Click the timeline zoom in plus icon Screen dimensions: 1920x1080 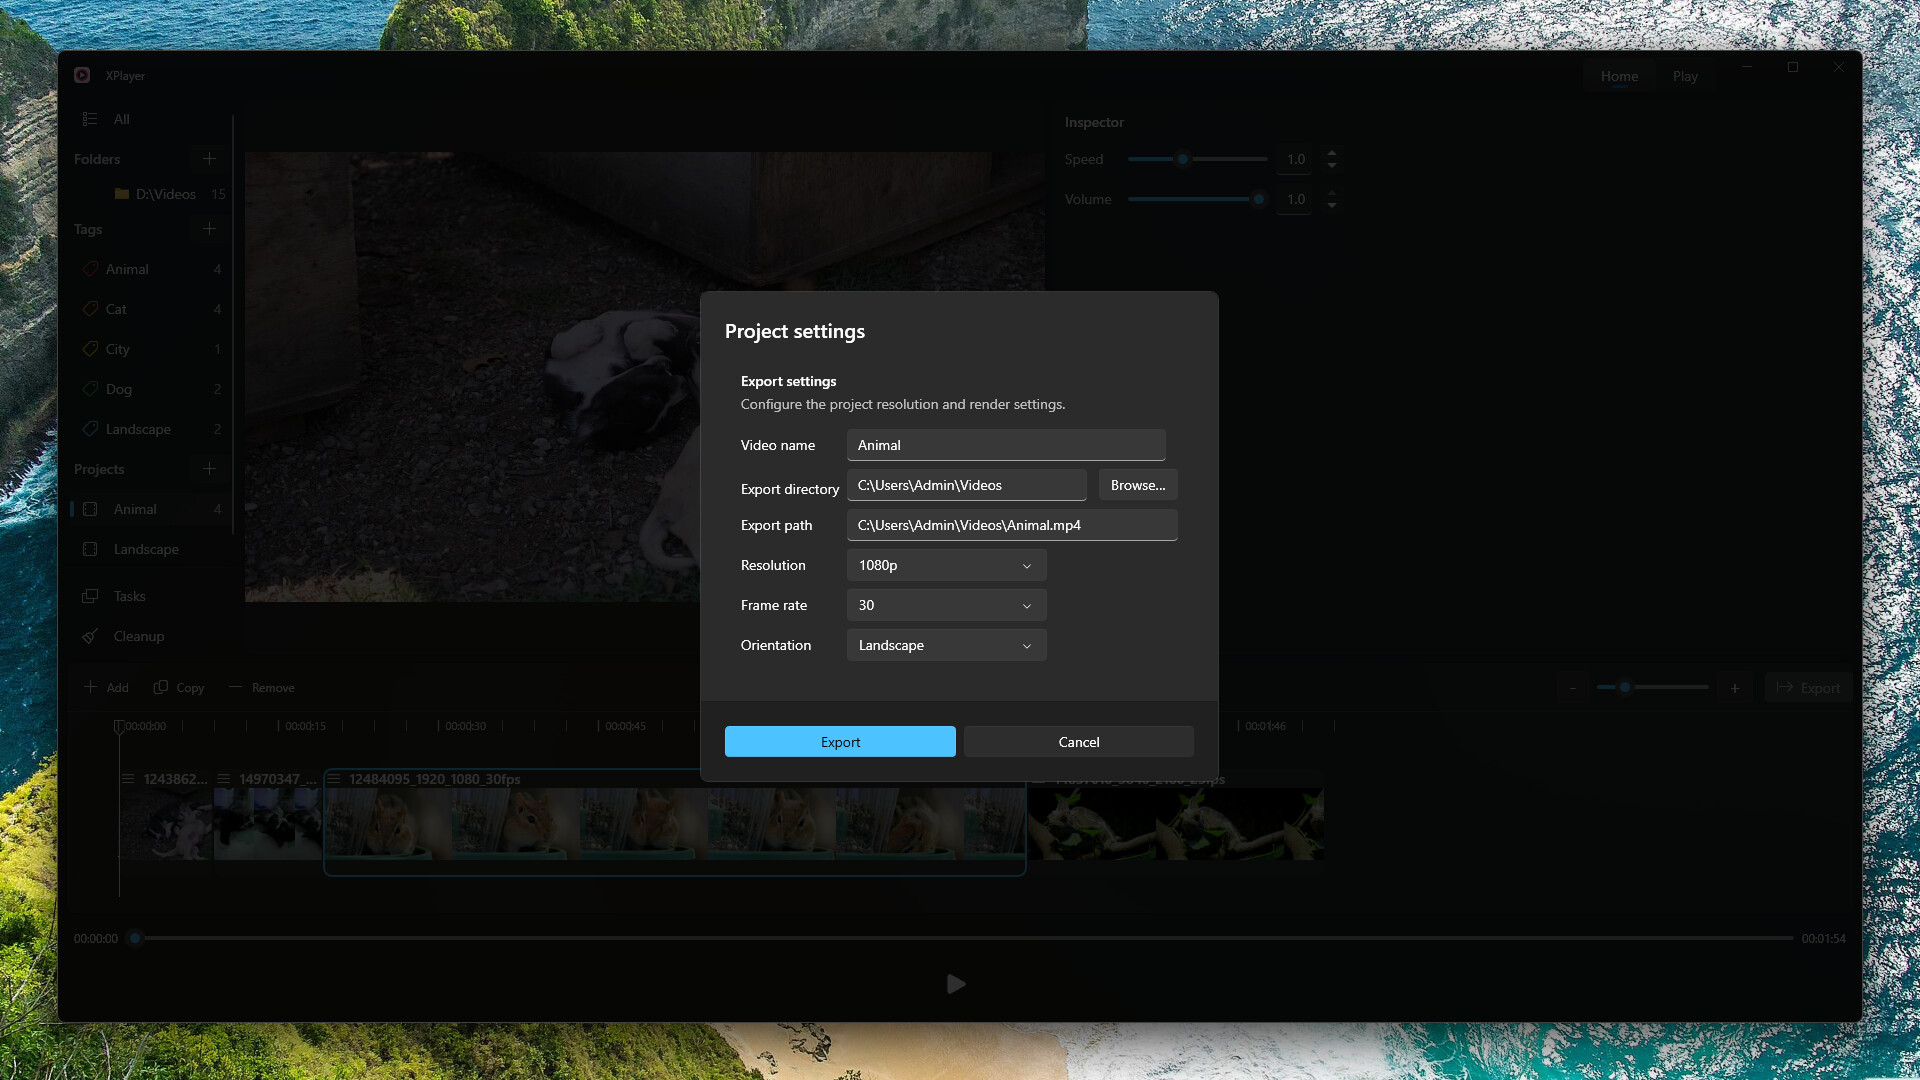coord(1735,688)
